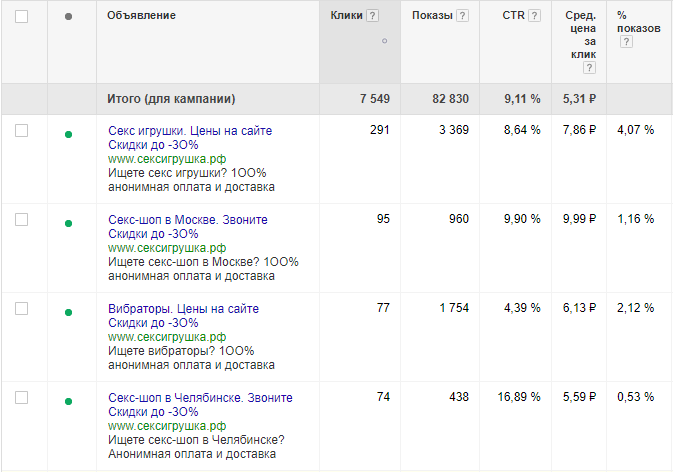Click the gray status dot in header
The image size is (673, 472).
pyautogui.click(x=68, y=17)
